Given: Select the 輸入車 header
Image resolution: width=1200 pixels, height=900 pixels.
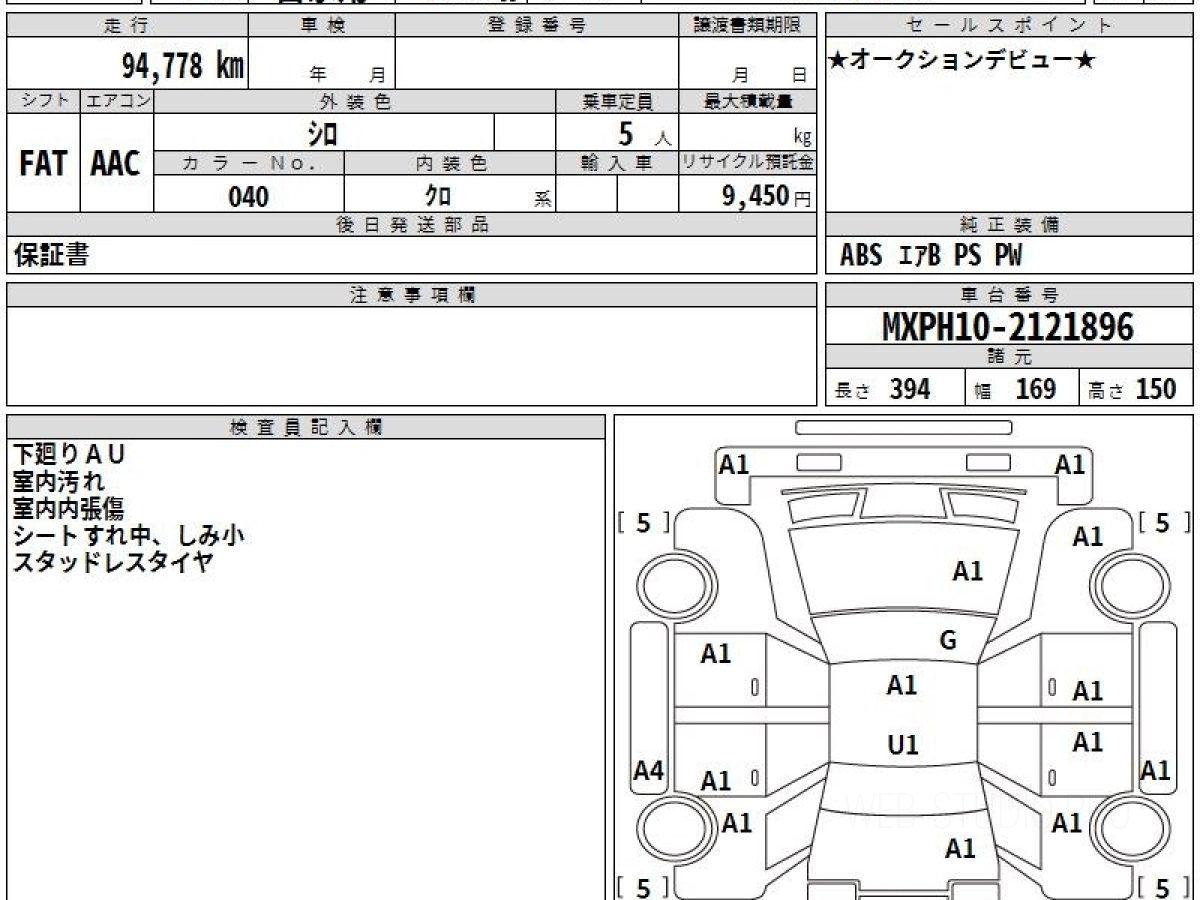Looking at the screenshot, I should 617,164.
